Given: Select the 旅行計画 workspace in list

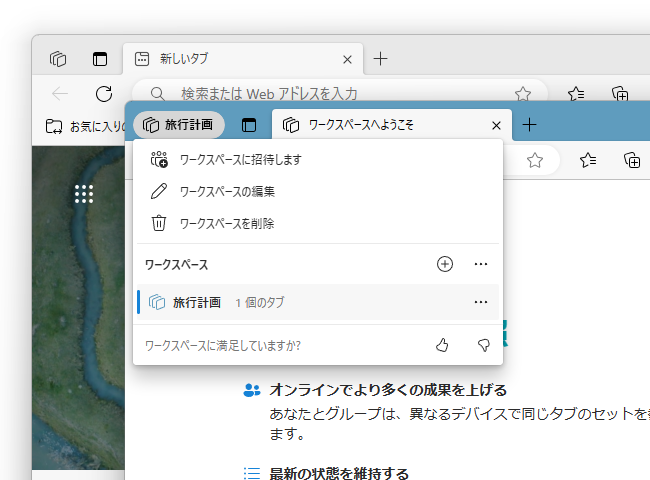Looking at the screenshot, I should [x=318, y=302].
